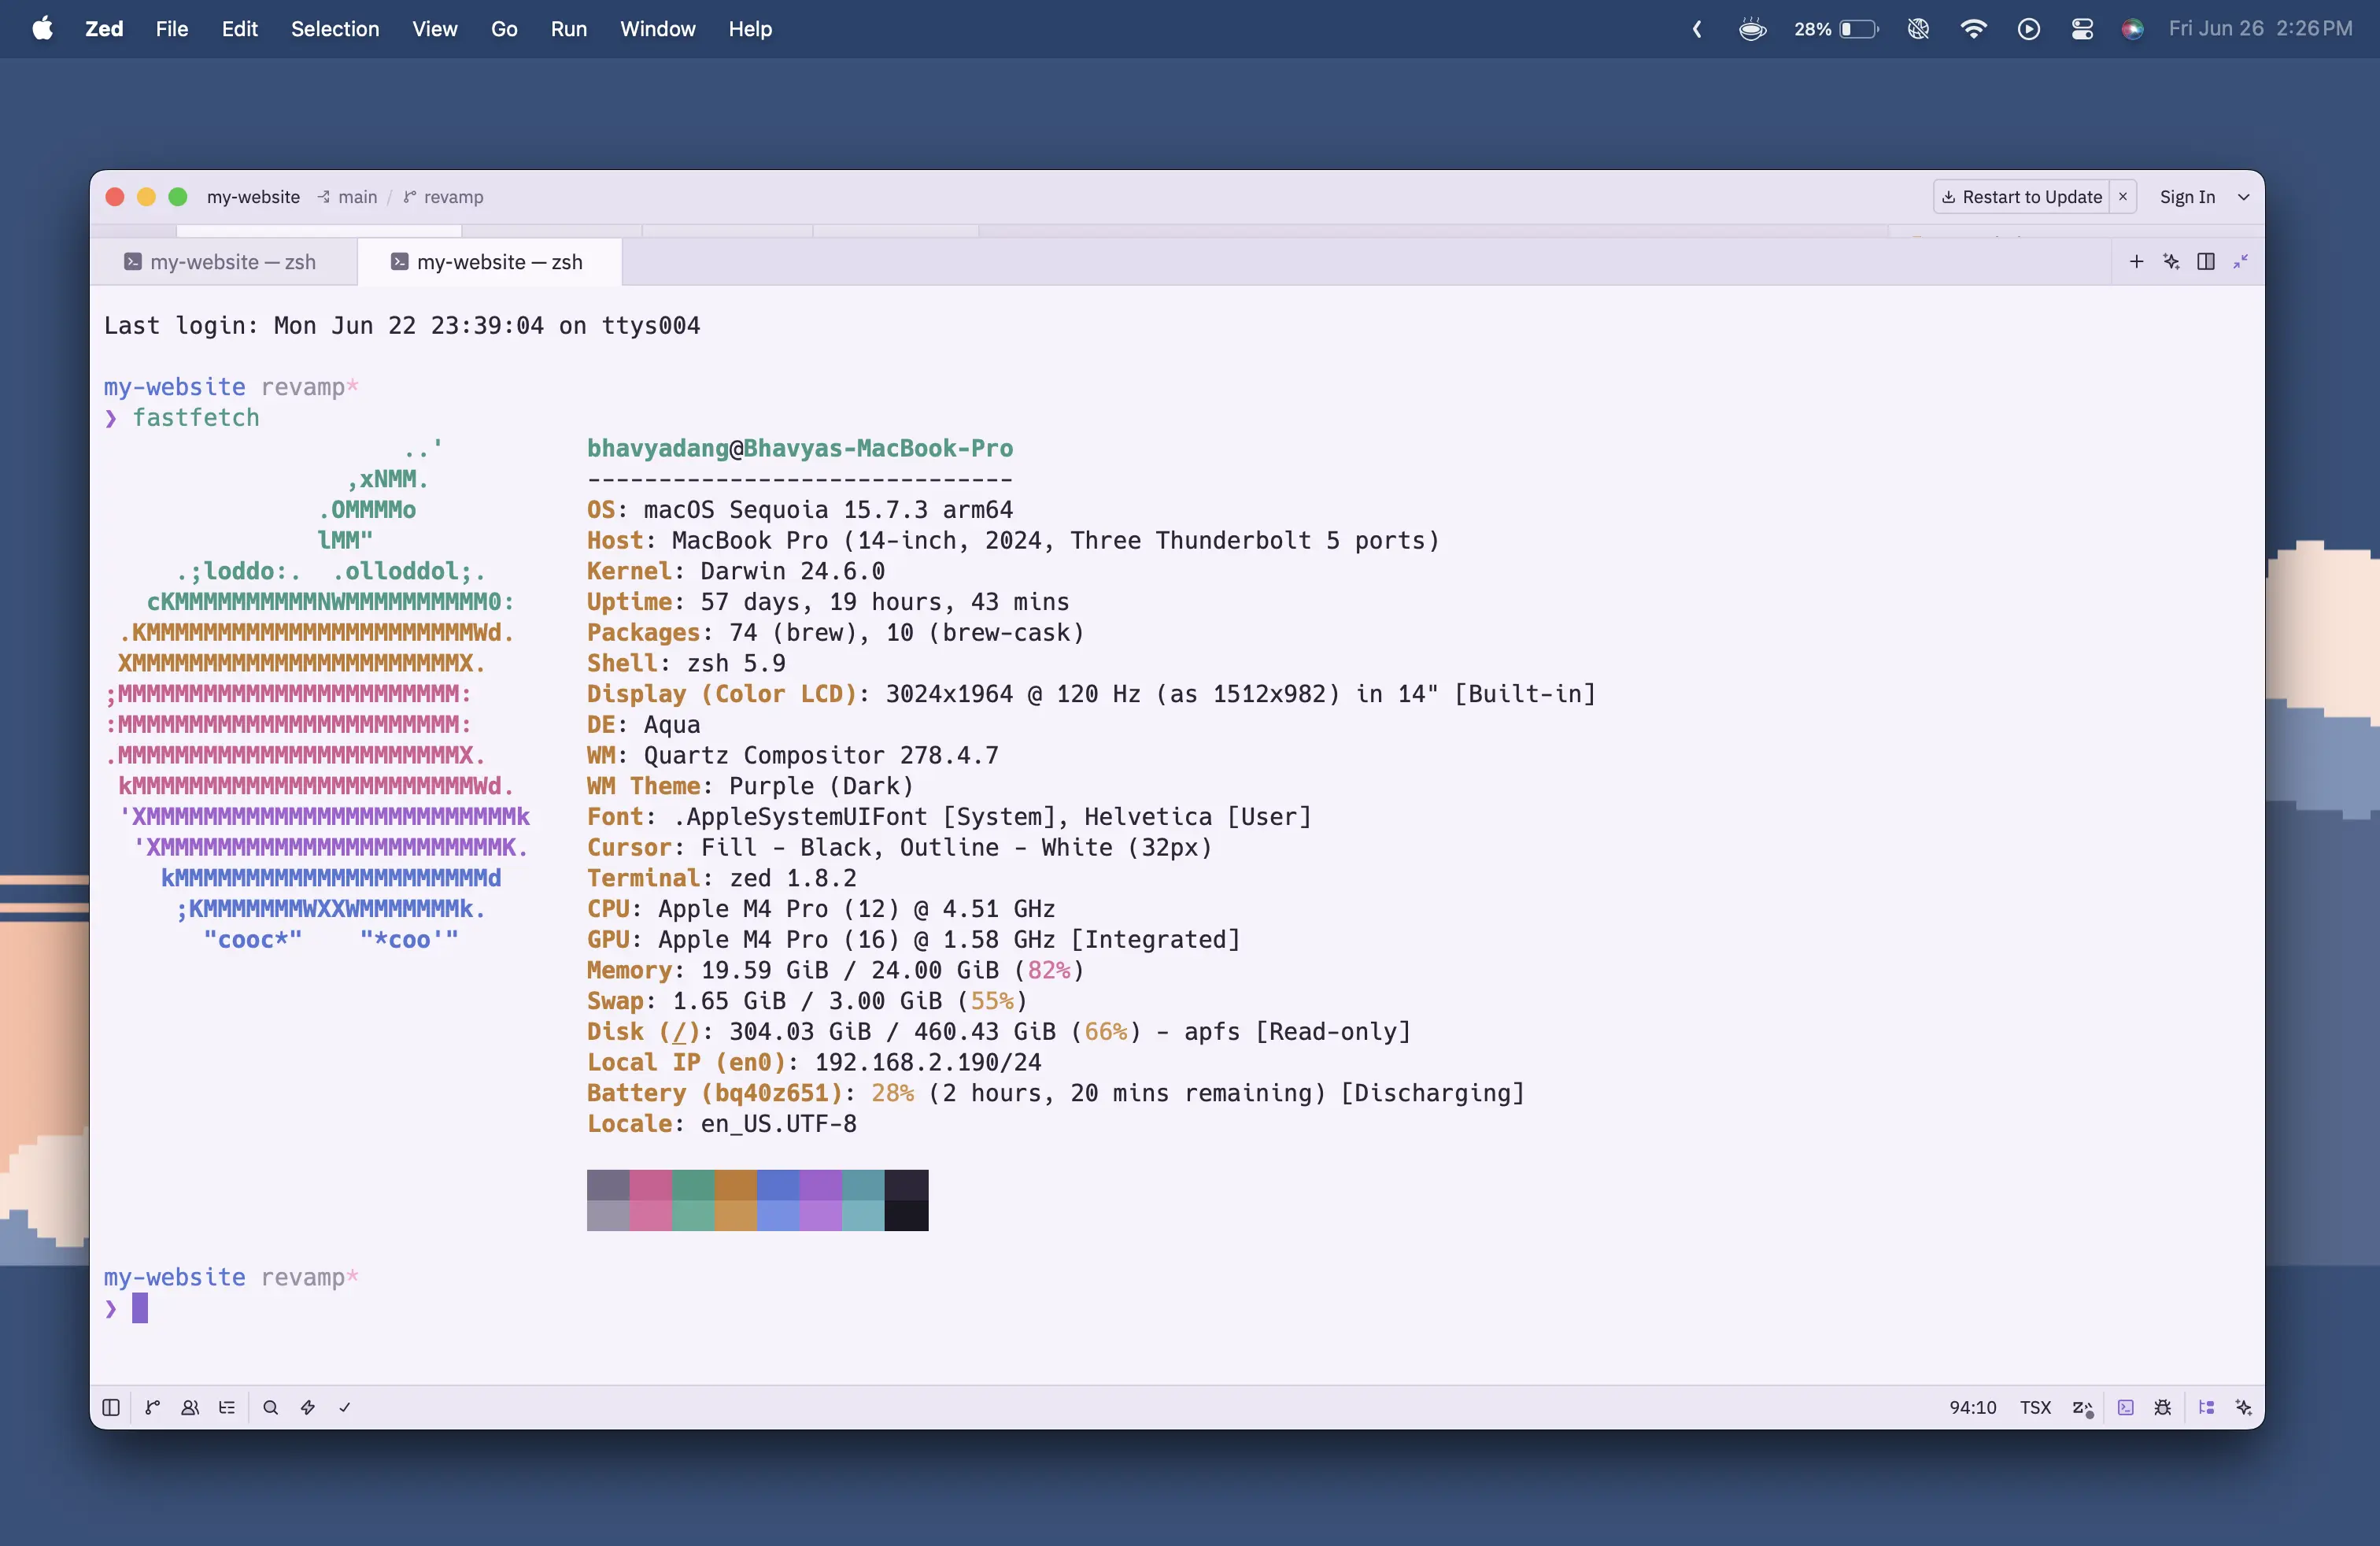Split the terminal pane
2380x1546 pixels.
tap(2206, 261)
